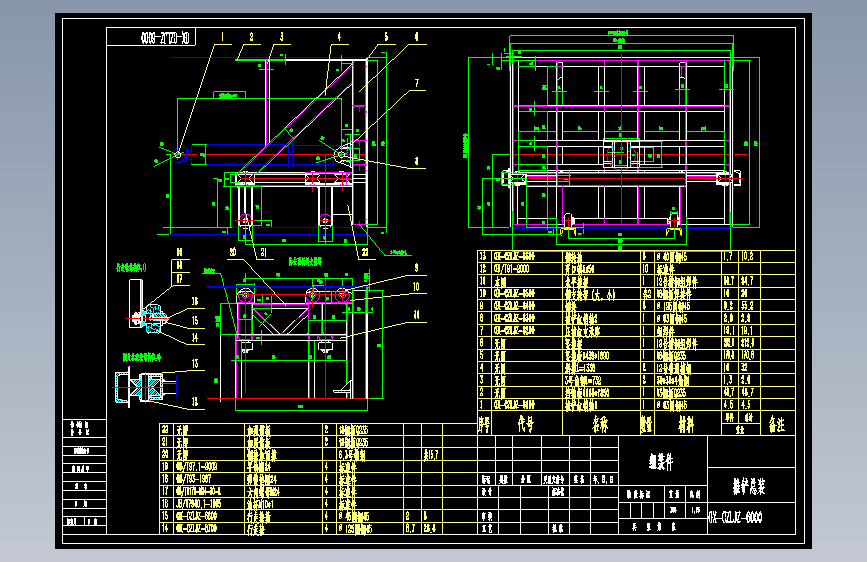Click leader callout number 5 above side view

click(386, 37)
